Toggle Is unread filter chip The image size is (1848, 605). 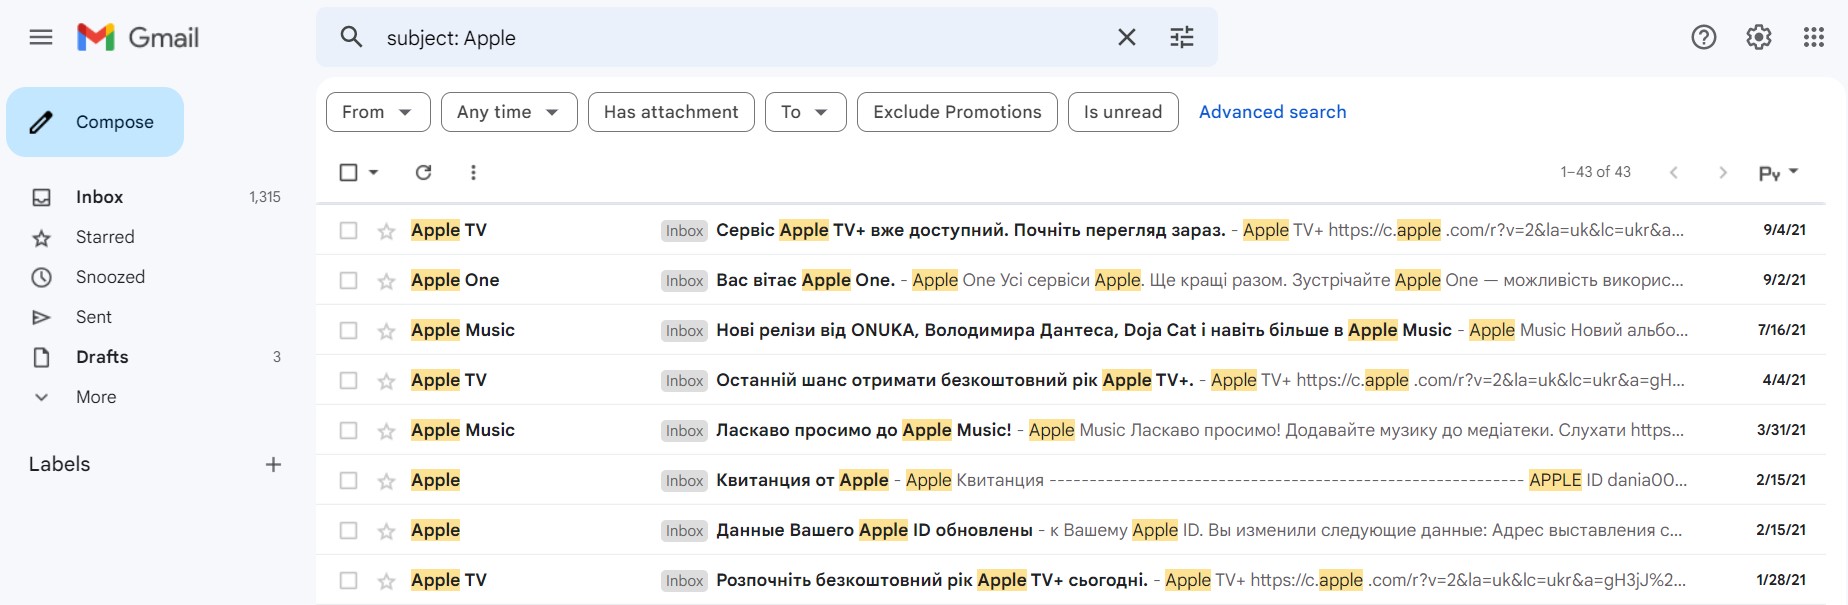tap(1123, 112)
